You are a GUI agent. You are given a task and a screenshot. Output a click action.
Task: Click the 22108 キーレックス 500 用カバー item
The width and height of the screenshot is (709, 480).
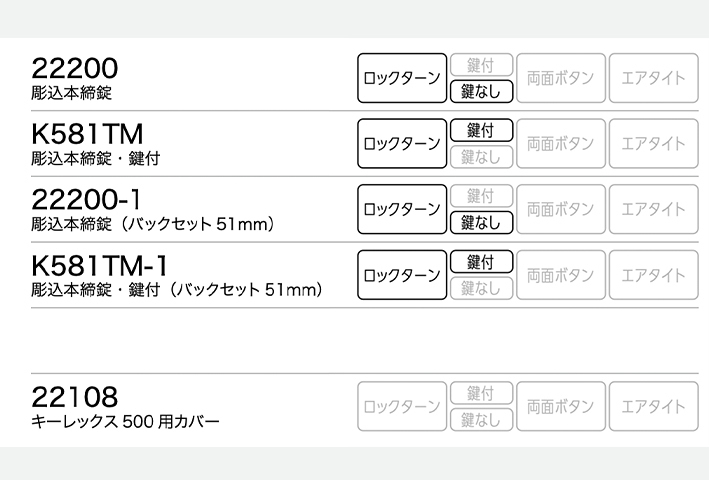125,407
